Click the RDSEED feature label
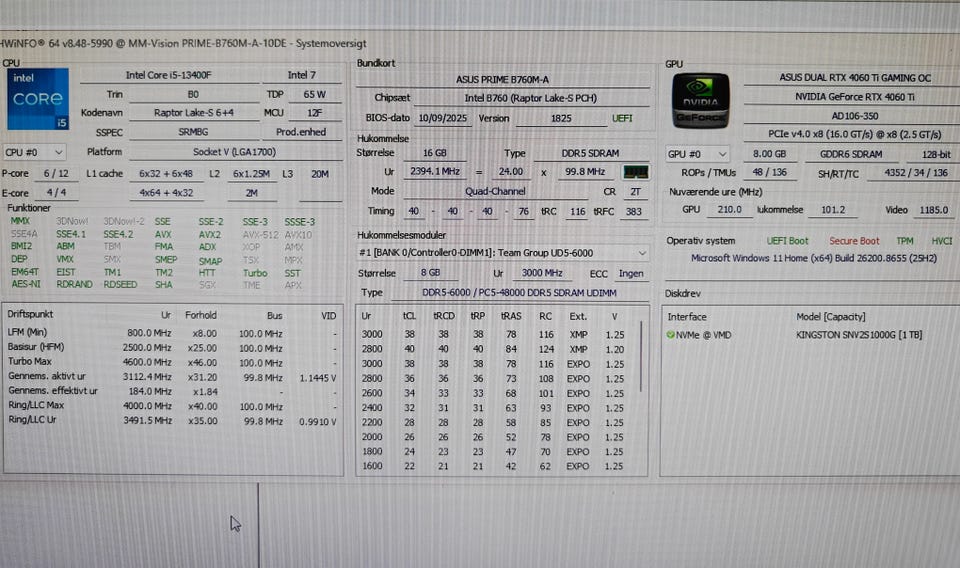Image resolution: width=960 pixels, height=568 pixels. [x=120, y=284]
